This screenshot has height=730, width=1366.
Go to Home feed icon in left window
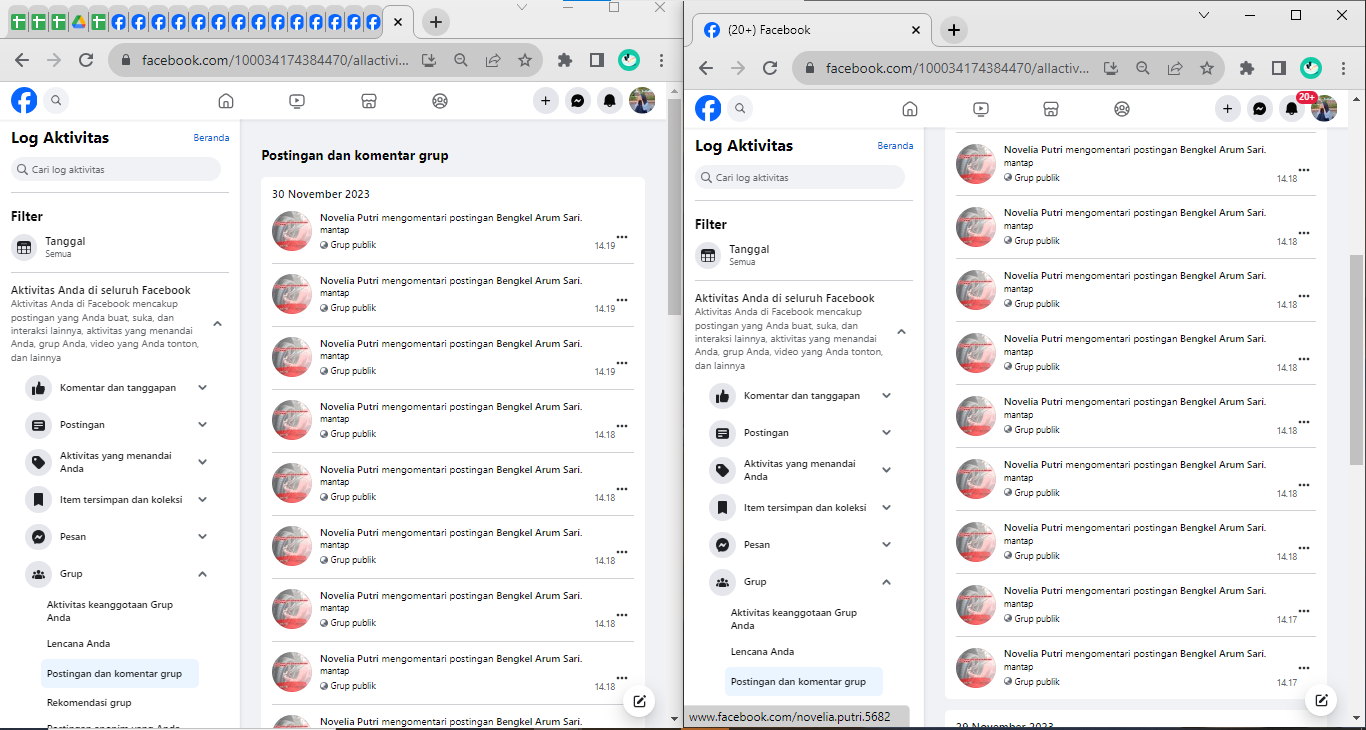pyautogui.click(x=226, y=100)
